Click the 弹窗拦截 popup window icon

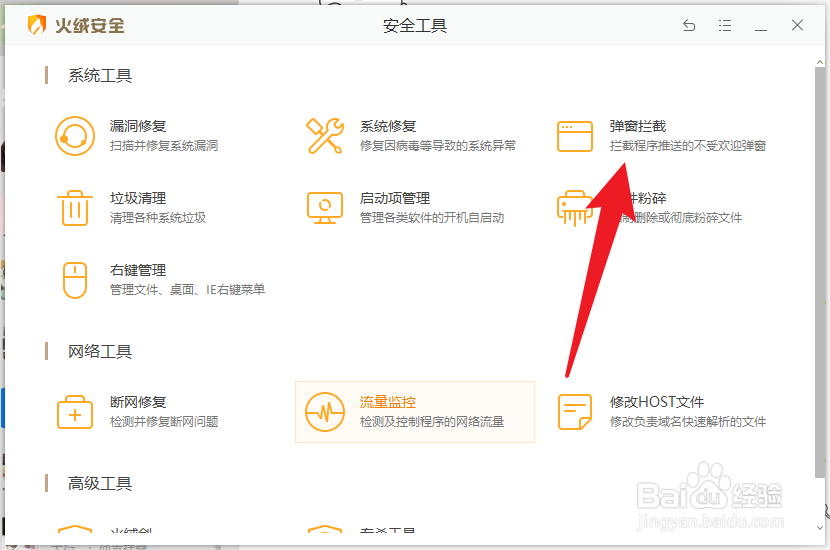[x=574, y=136]
